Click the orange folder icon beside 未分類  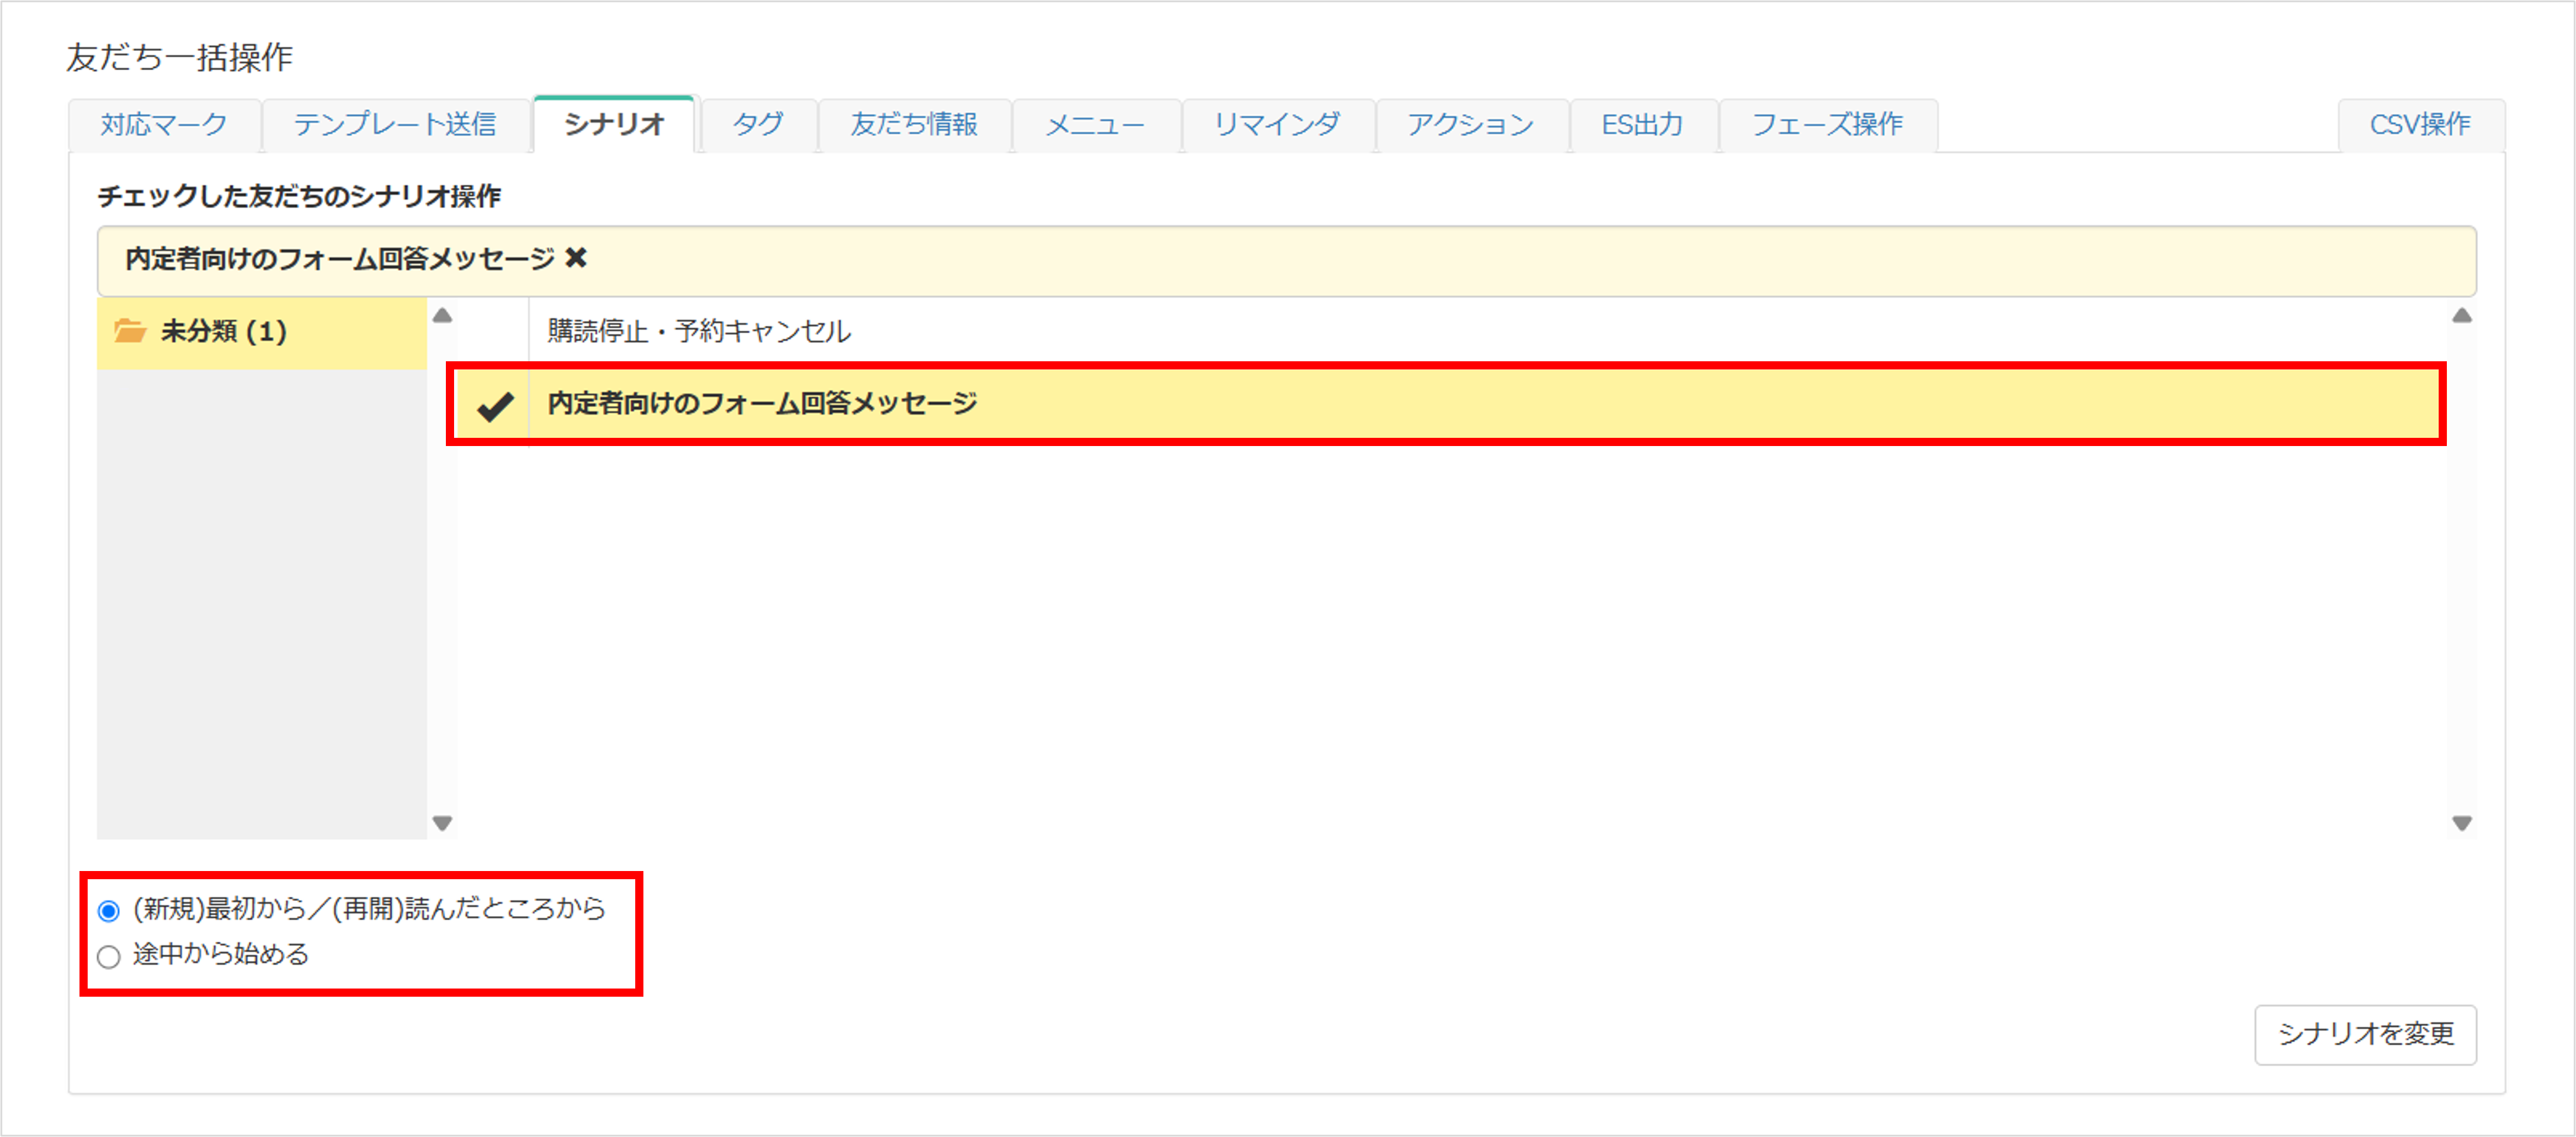pyautogui.click(x=130, y=330)
